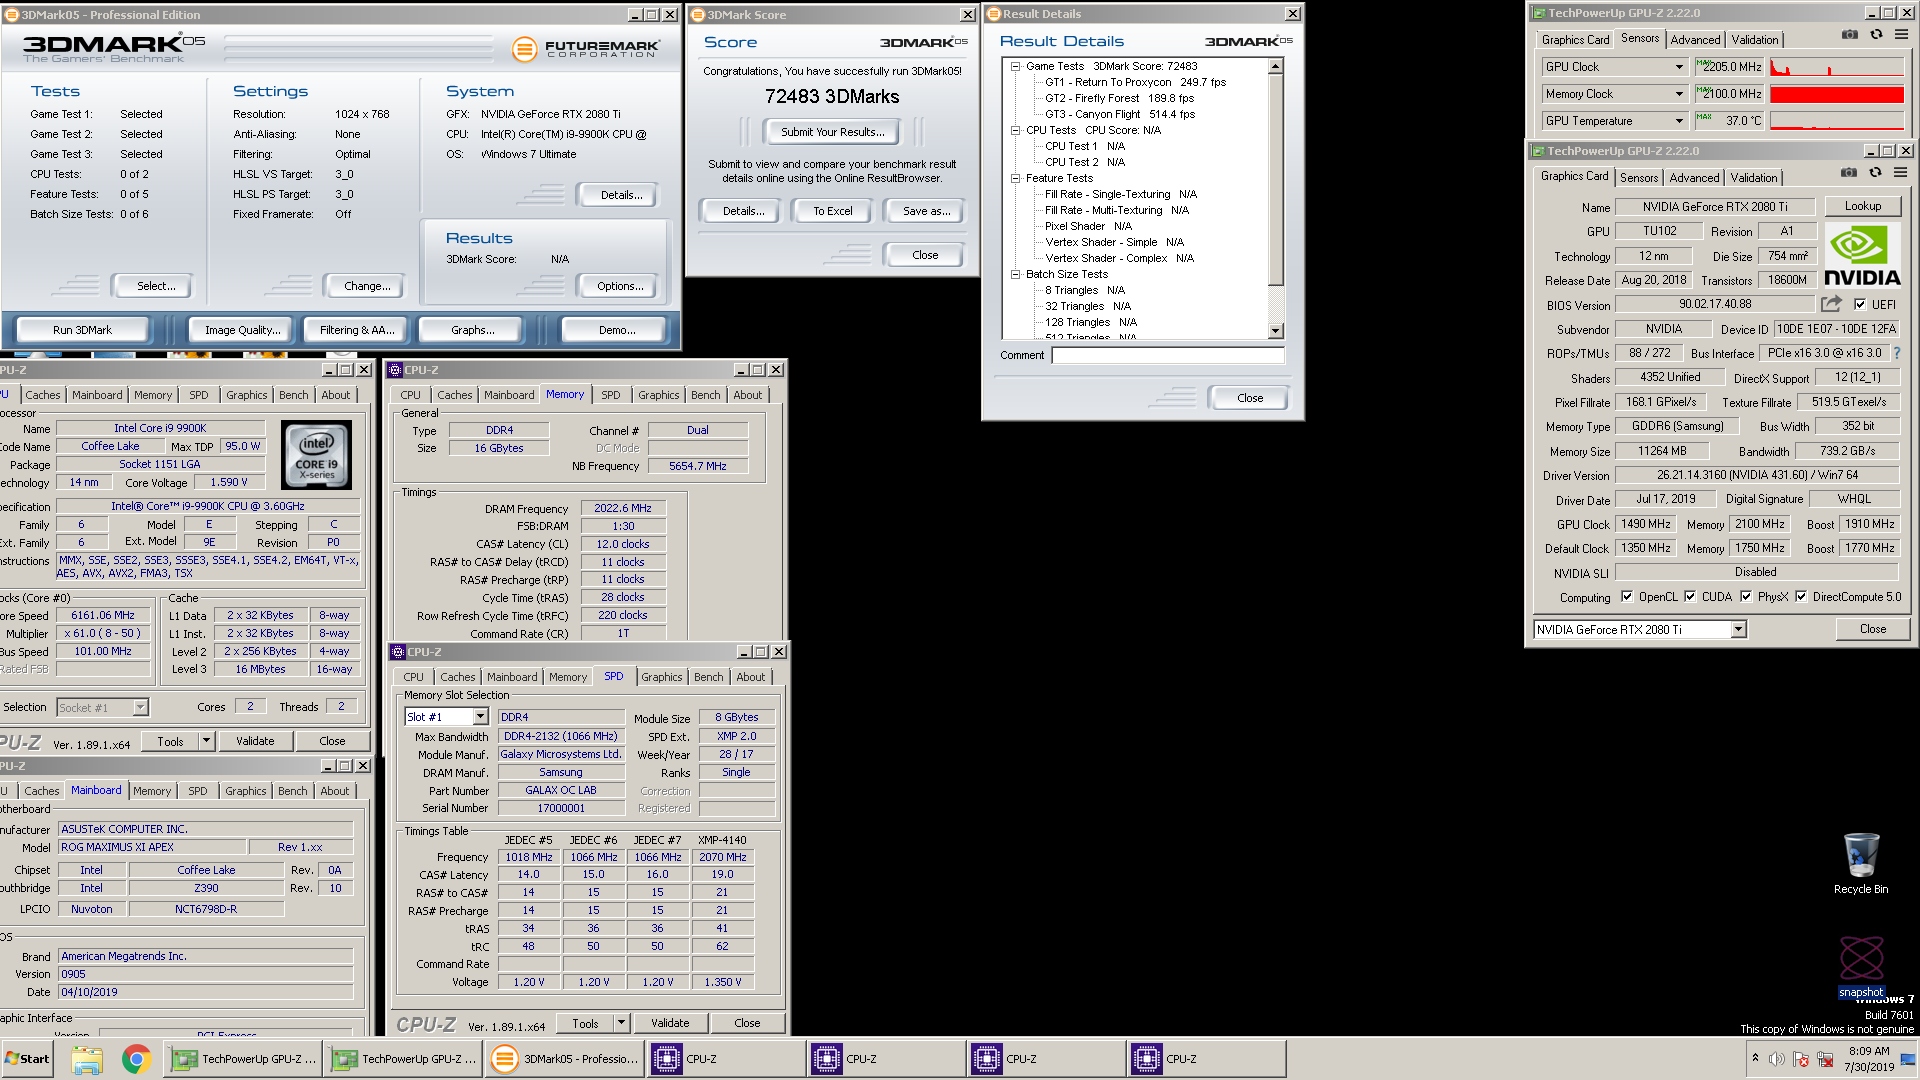Viewport: 1920px width, 1080px height.
Task: Click refresh icon in GPU-Z Sensors window
Action: (x=1876, y=35)
